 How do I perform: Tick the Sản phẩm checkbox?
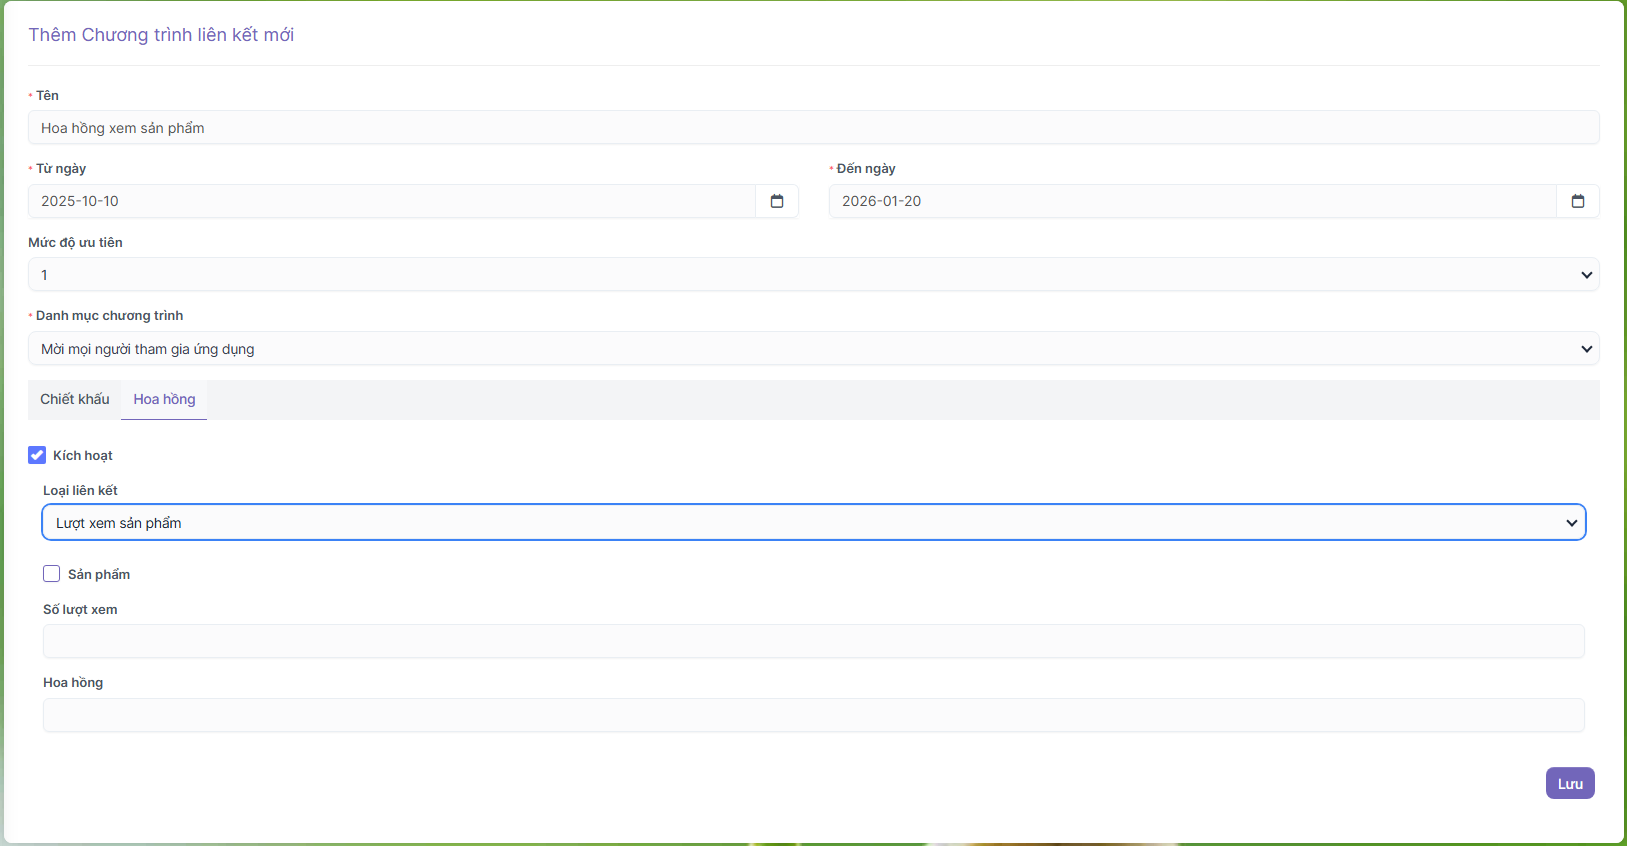(x=52, y=574)
